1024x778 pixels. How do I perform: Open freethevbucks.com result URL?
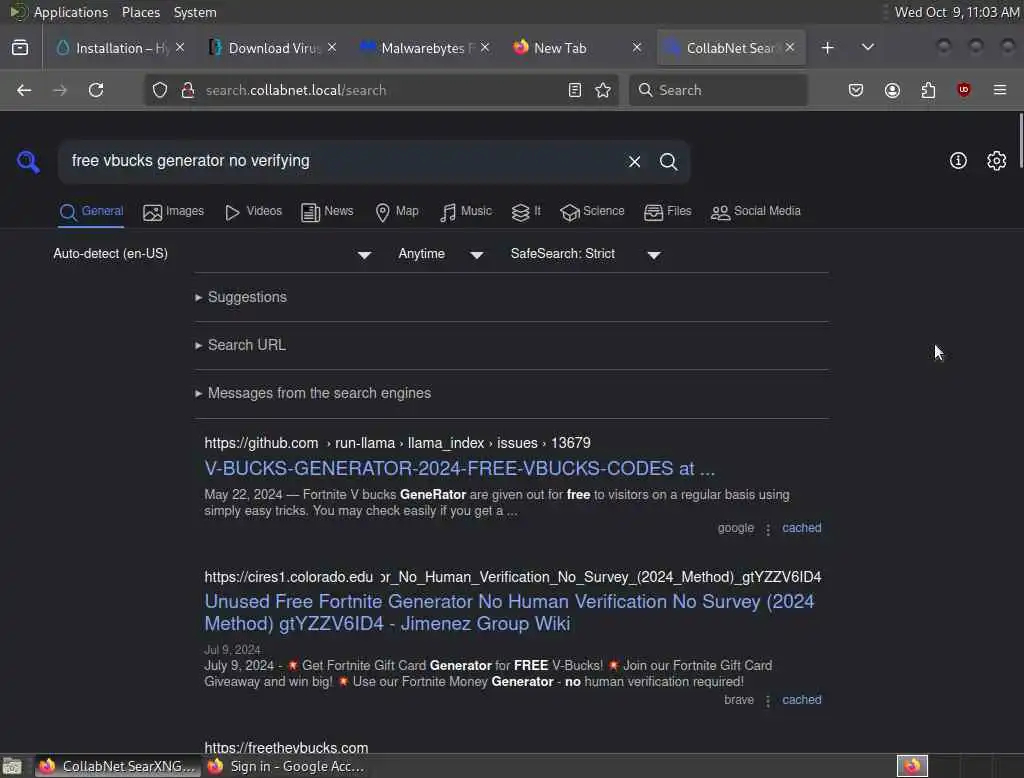[x=286, y=747]
